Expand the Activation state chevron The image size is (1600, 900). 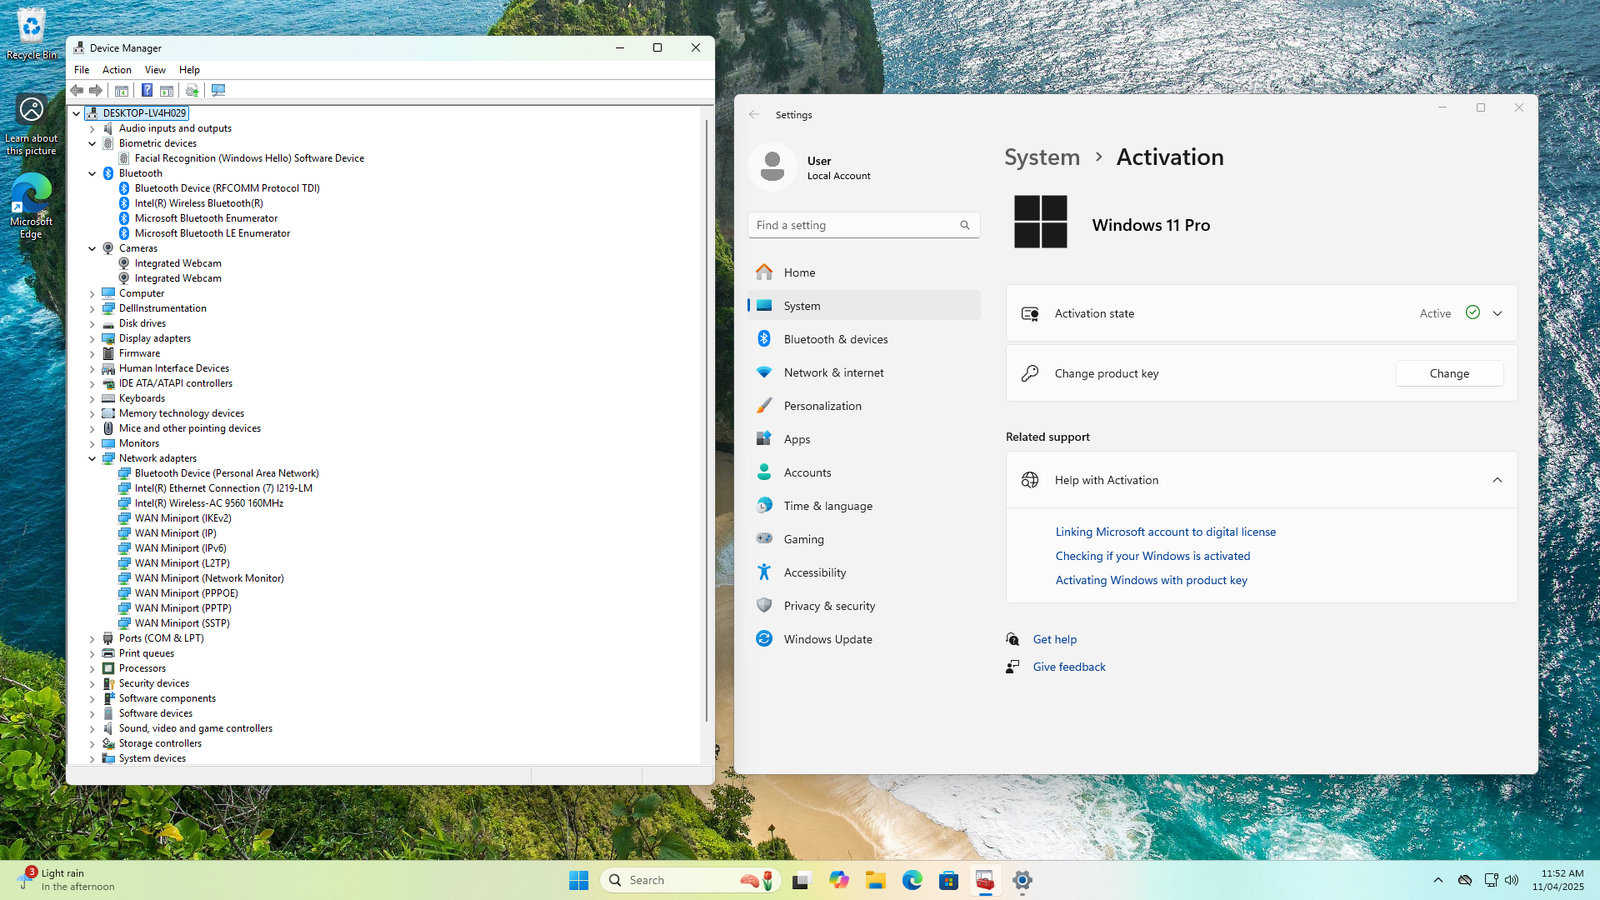1497,313
